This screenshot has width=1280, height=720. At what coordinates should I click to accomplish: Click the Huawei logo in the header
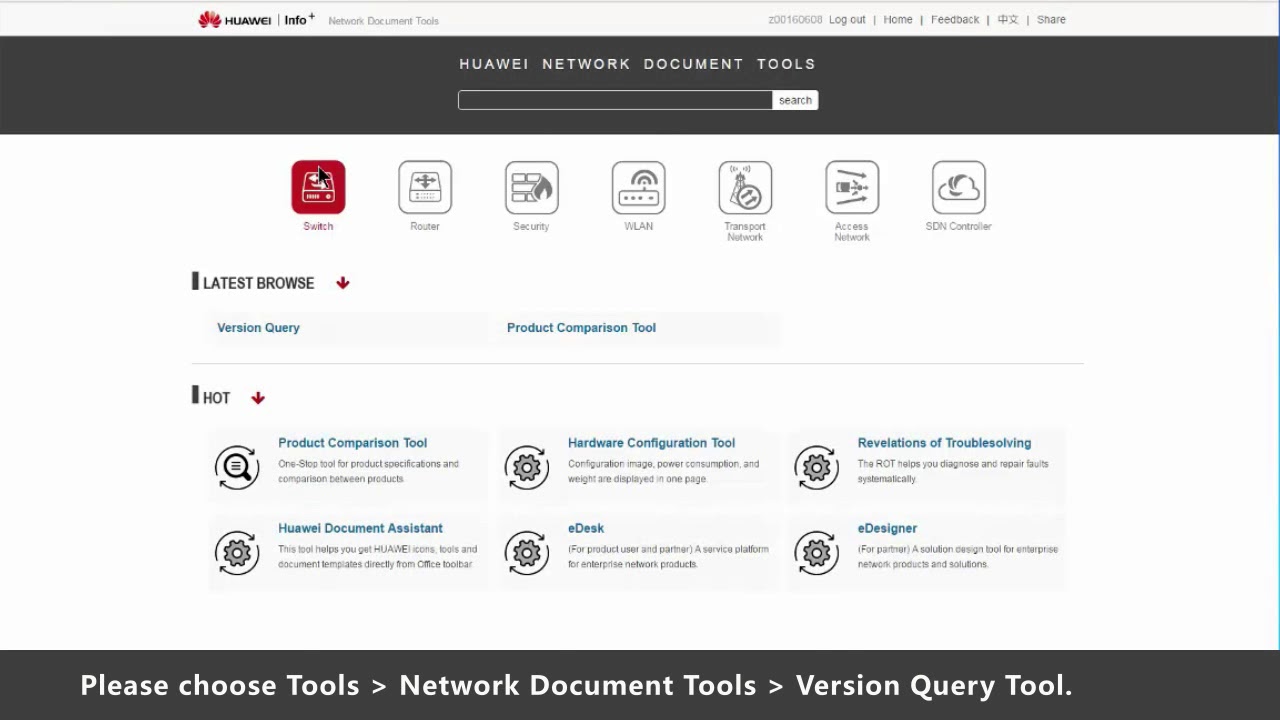coord(235,20)
